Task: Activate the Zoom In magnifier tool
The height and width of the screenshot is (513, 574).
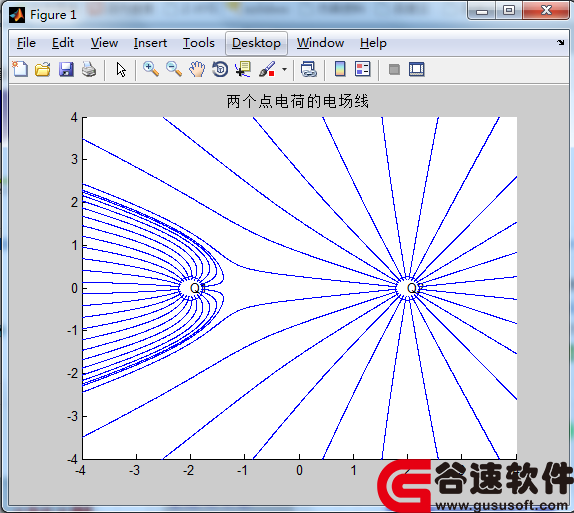Action: (151, 69)
